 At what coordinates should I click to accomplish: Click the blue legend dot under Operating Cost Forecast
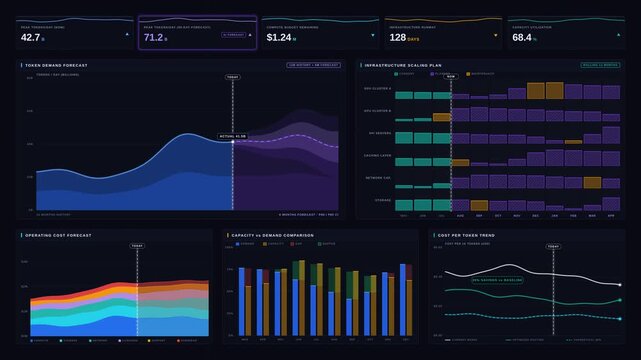[31, 340]
